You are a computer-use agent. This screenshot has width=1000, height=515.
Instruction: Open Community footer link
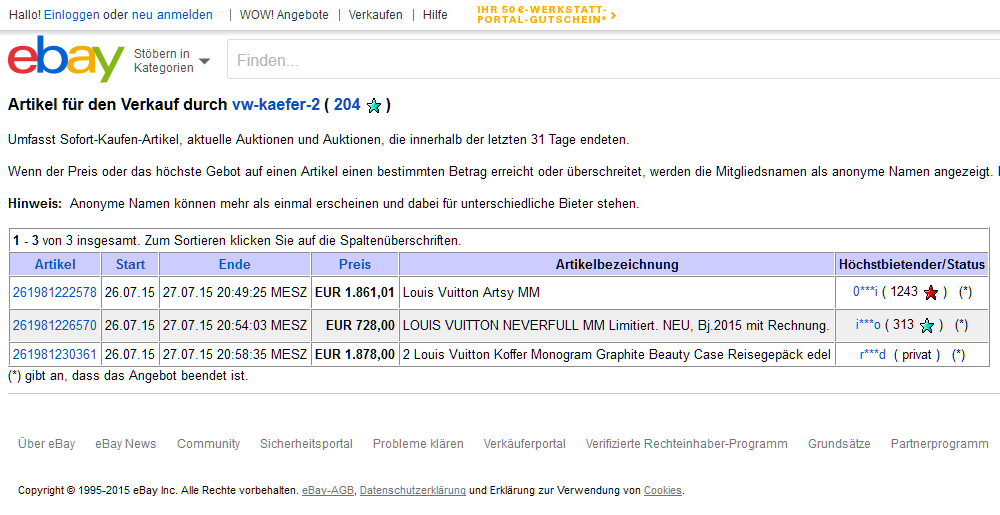[x=209, y=444]
